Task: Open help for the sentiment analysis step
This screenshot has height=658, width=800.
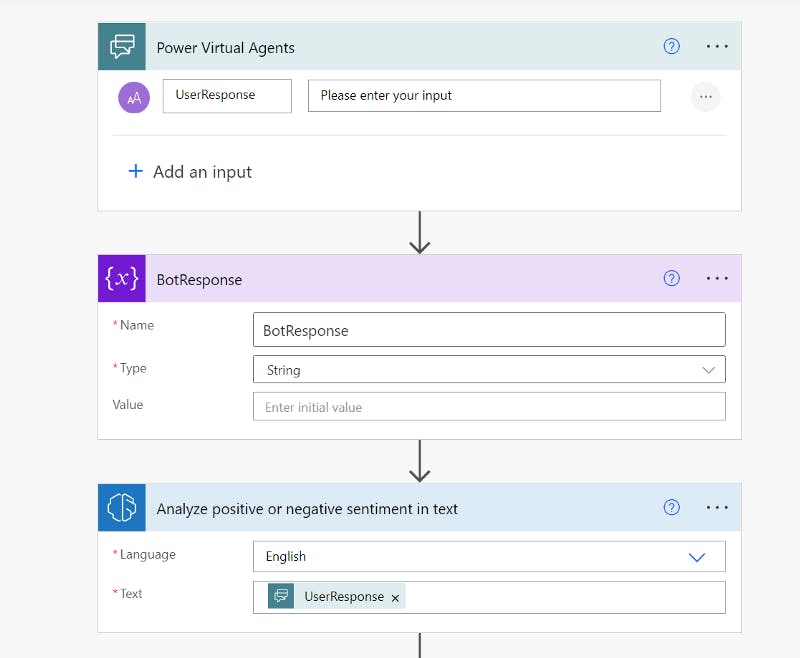Action: click(x=671, y=508)
